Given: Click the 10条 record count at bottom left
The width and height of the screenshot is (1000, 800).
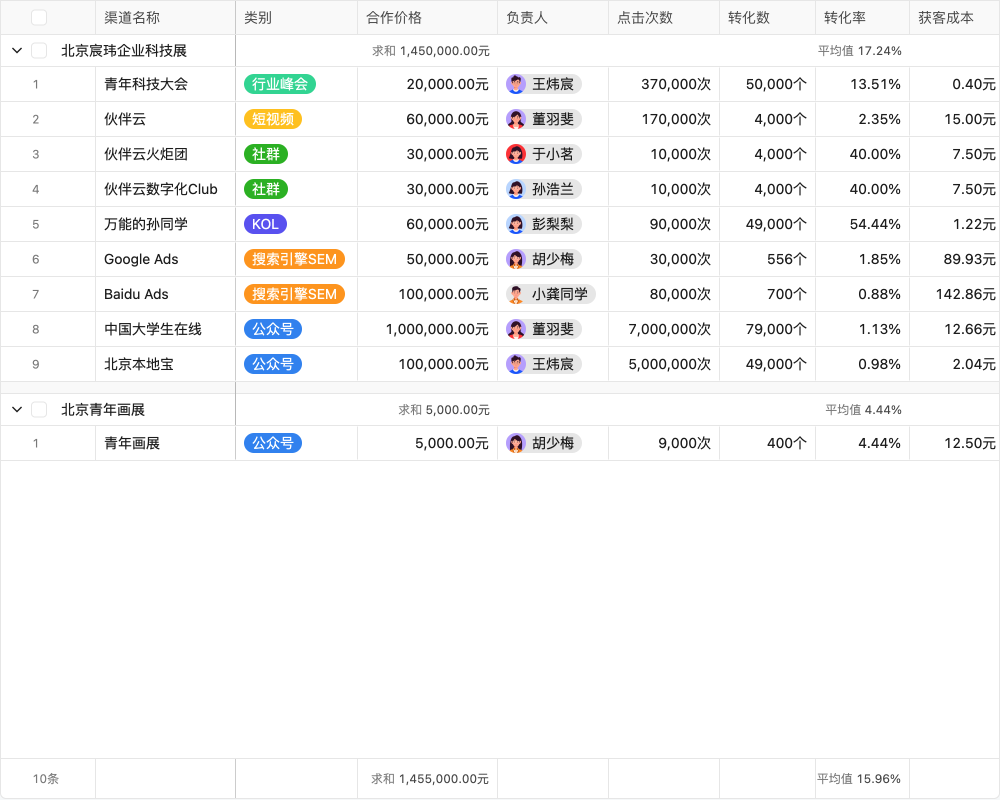Looking at the screenshot, I should tap(47, 778).
